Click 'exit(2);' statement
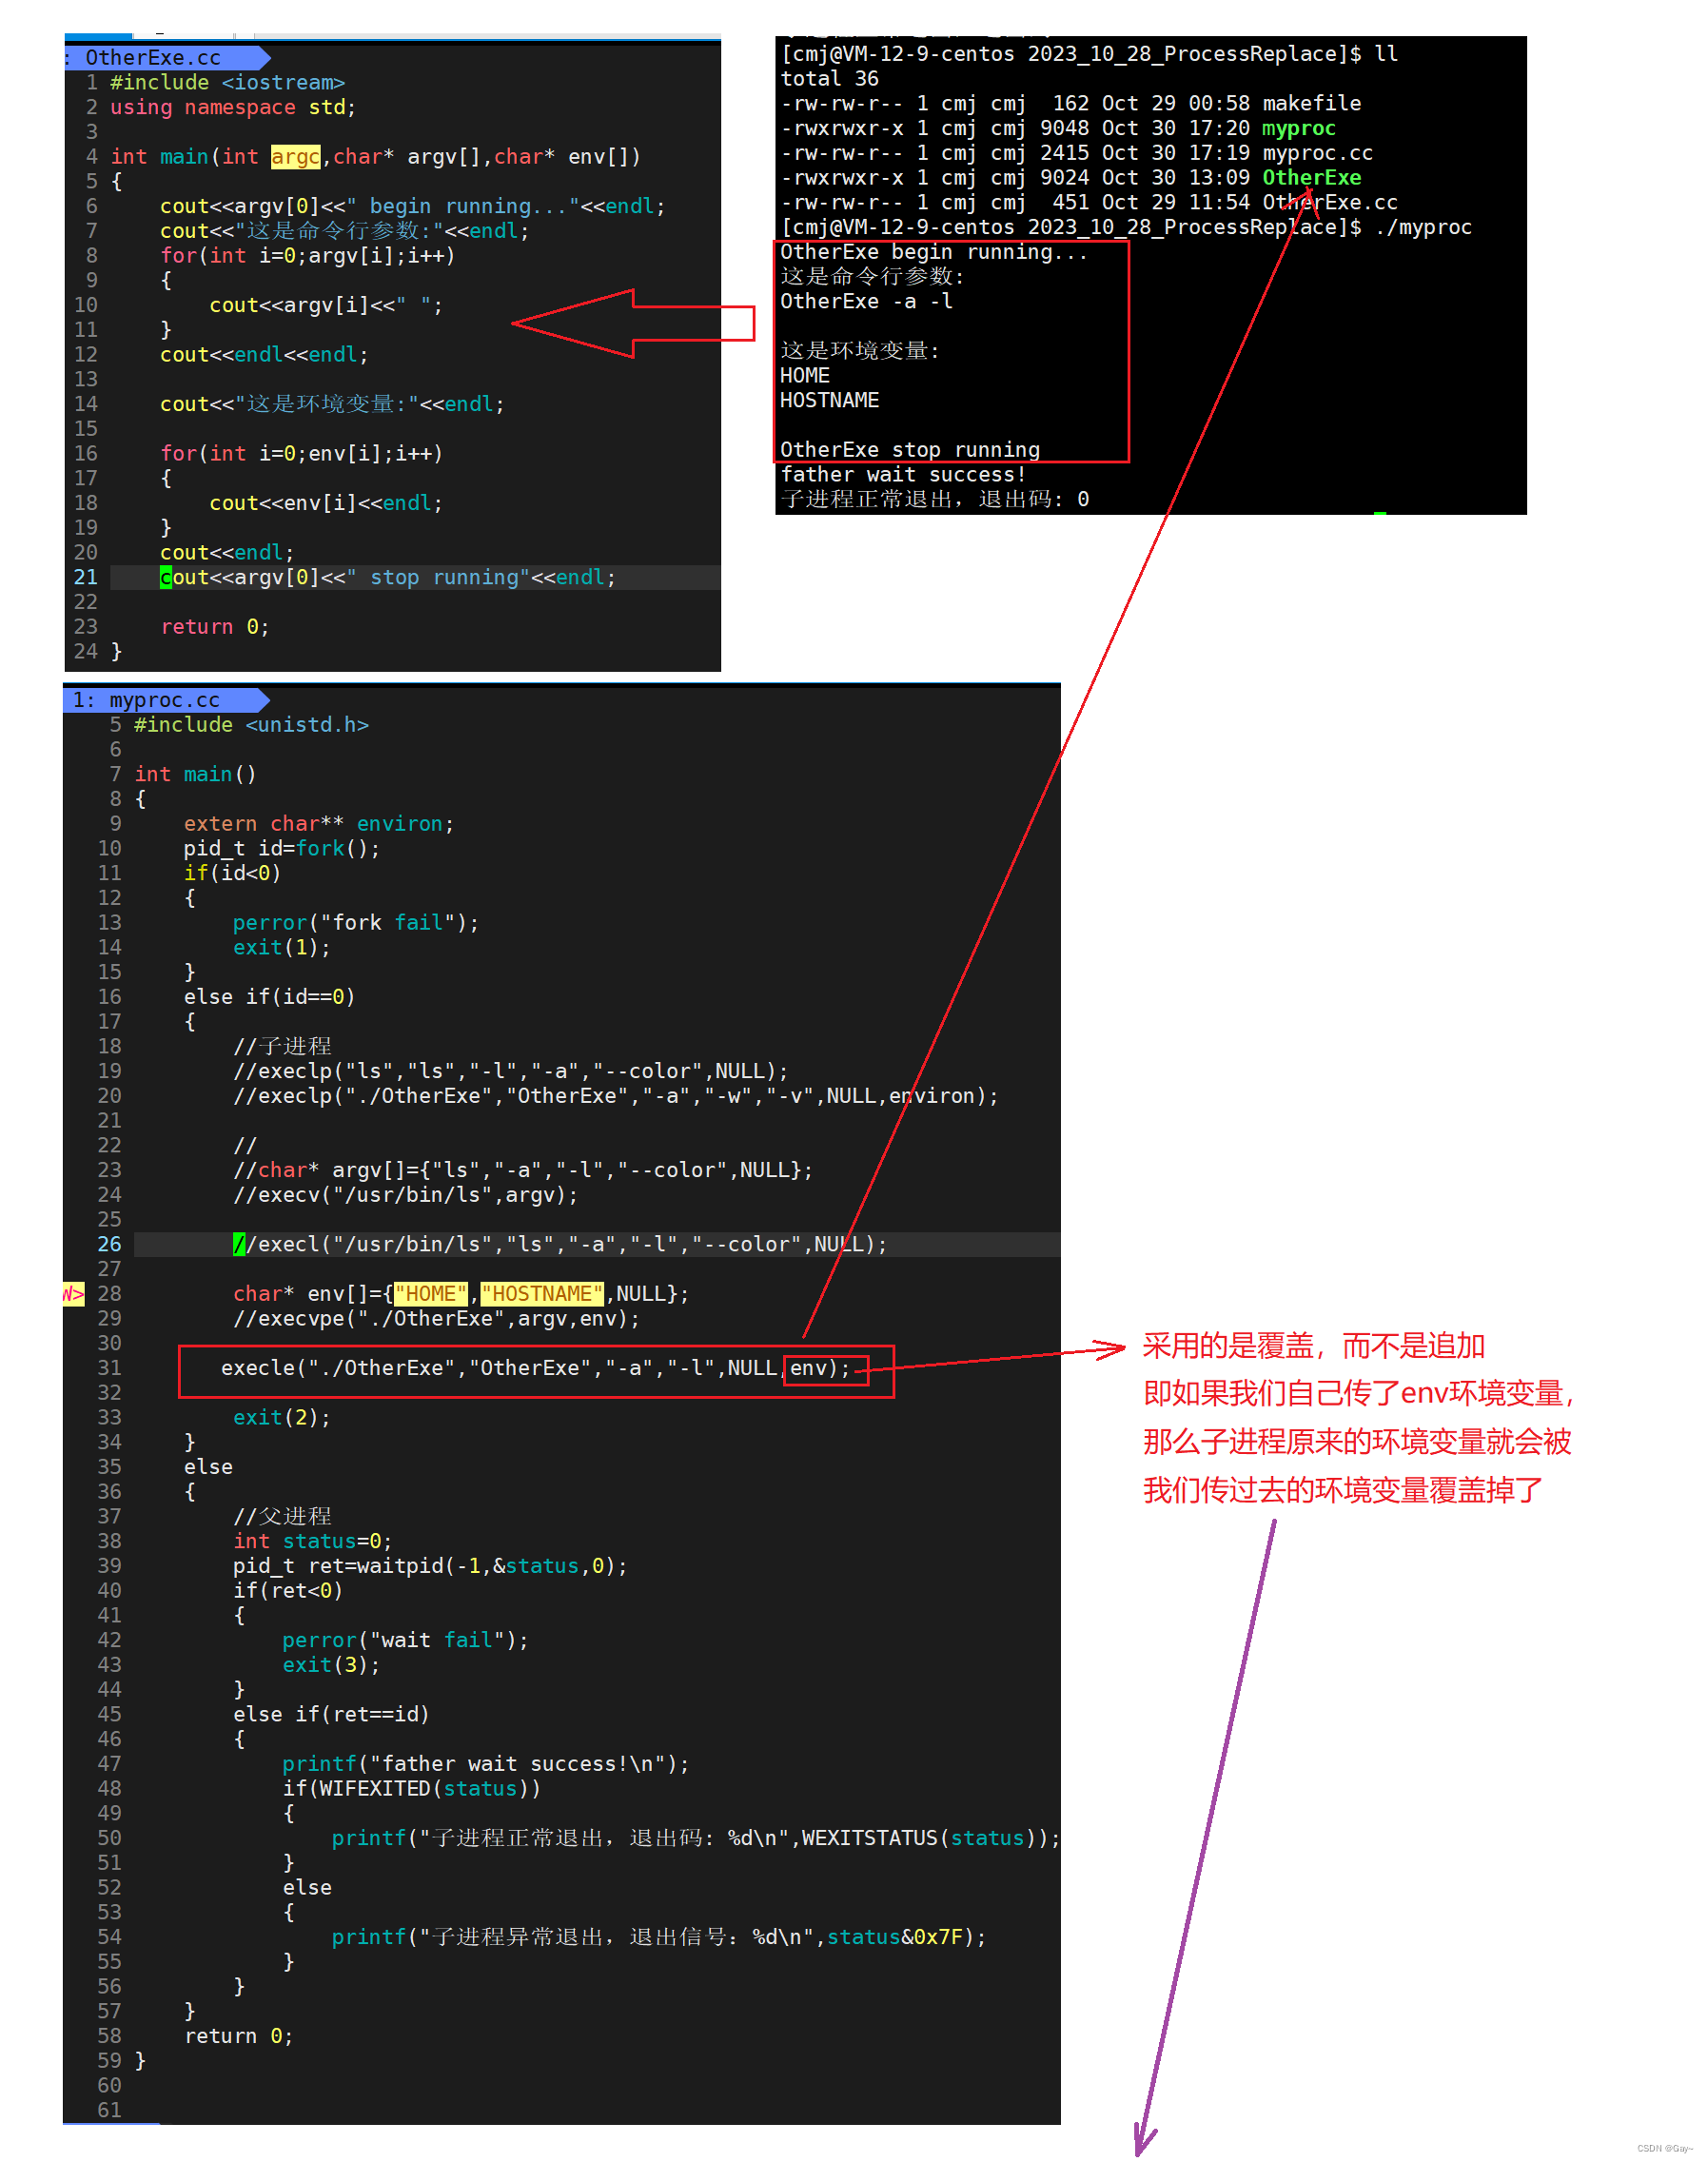The width and height of the screenshot is (1708, 2162). tap(282, 1418)
